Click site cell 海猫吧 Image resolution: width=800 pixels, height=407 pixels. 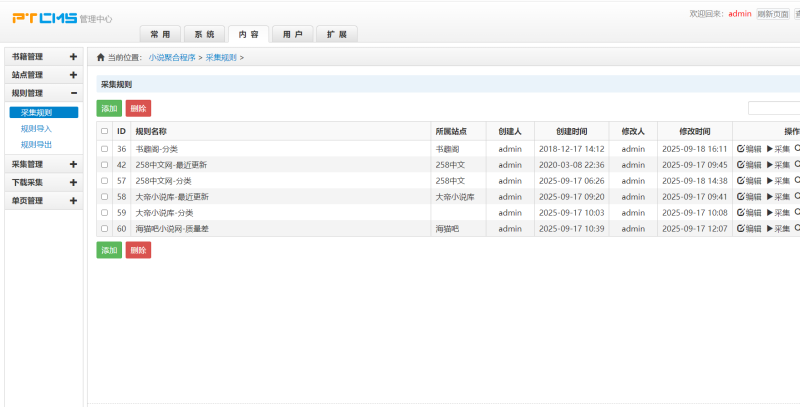[x=447, y=228]
